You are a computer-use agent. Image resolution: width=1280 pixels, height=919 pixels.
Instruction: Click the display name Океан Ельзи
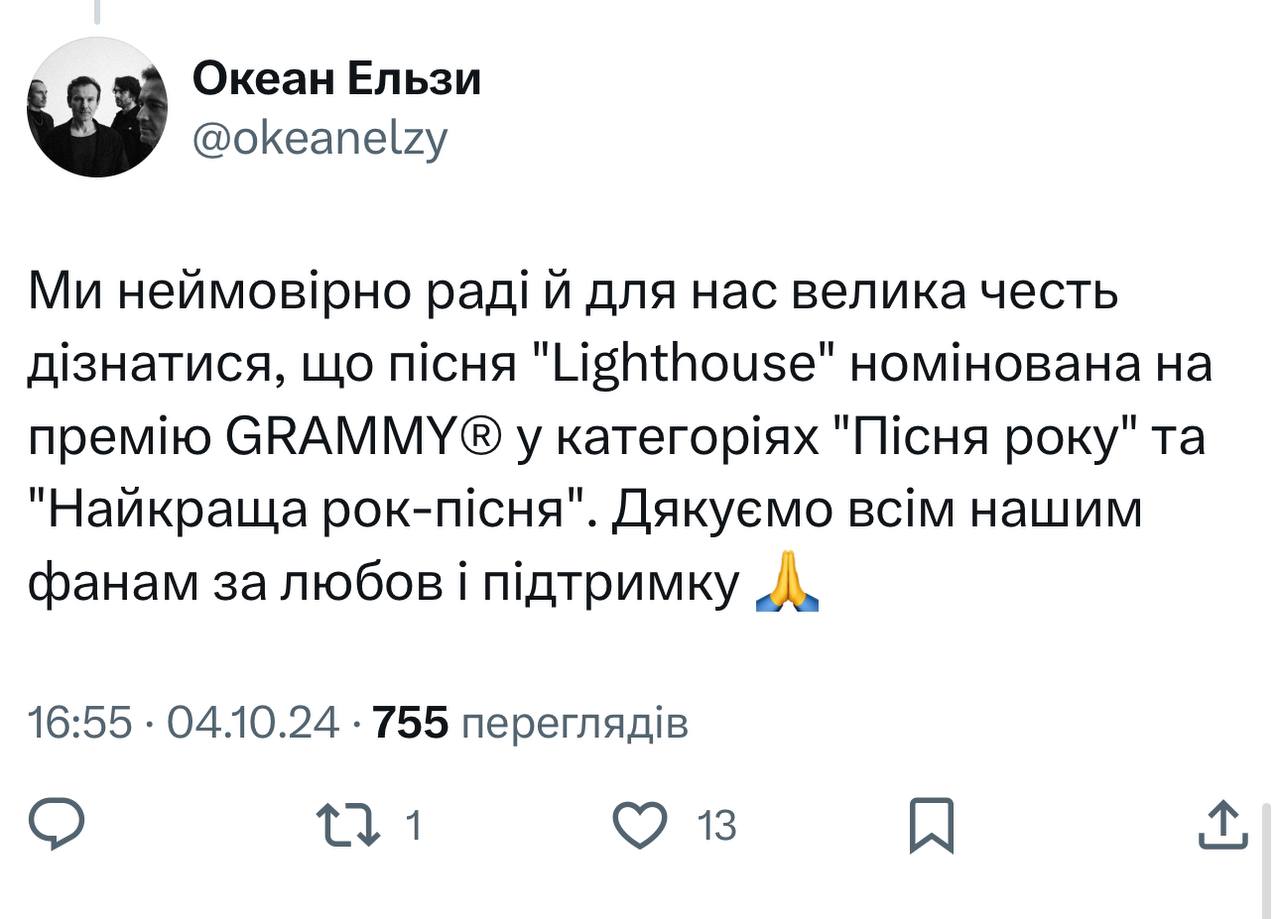point(336,79)
